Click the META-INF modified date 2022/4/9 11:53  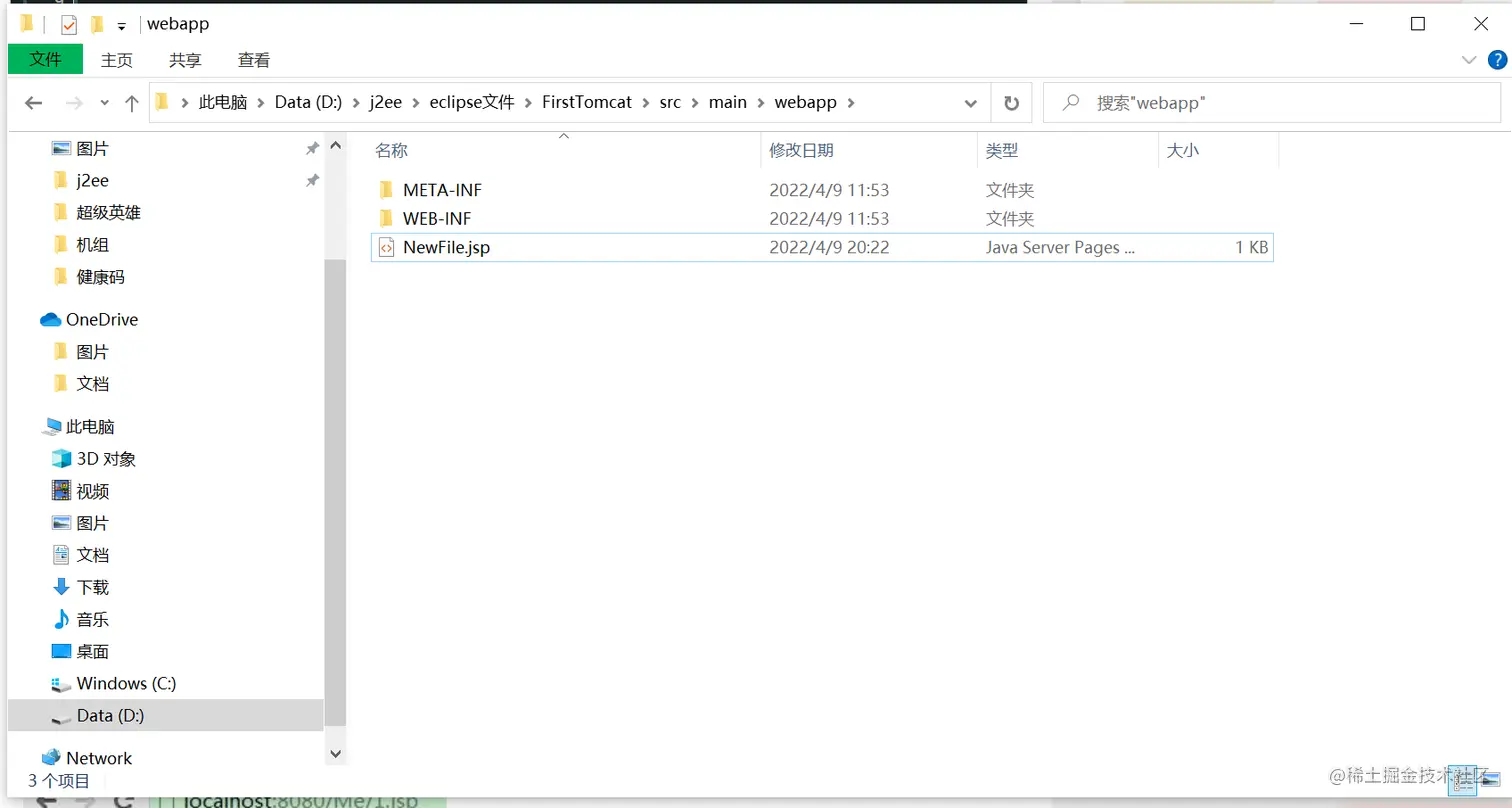(x=829, y=190)
